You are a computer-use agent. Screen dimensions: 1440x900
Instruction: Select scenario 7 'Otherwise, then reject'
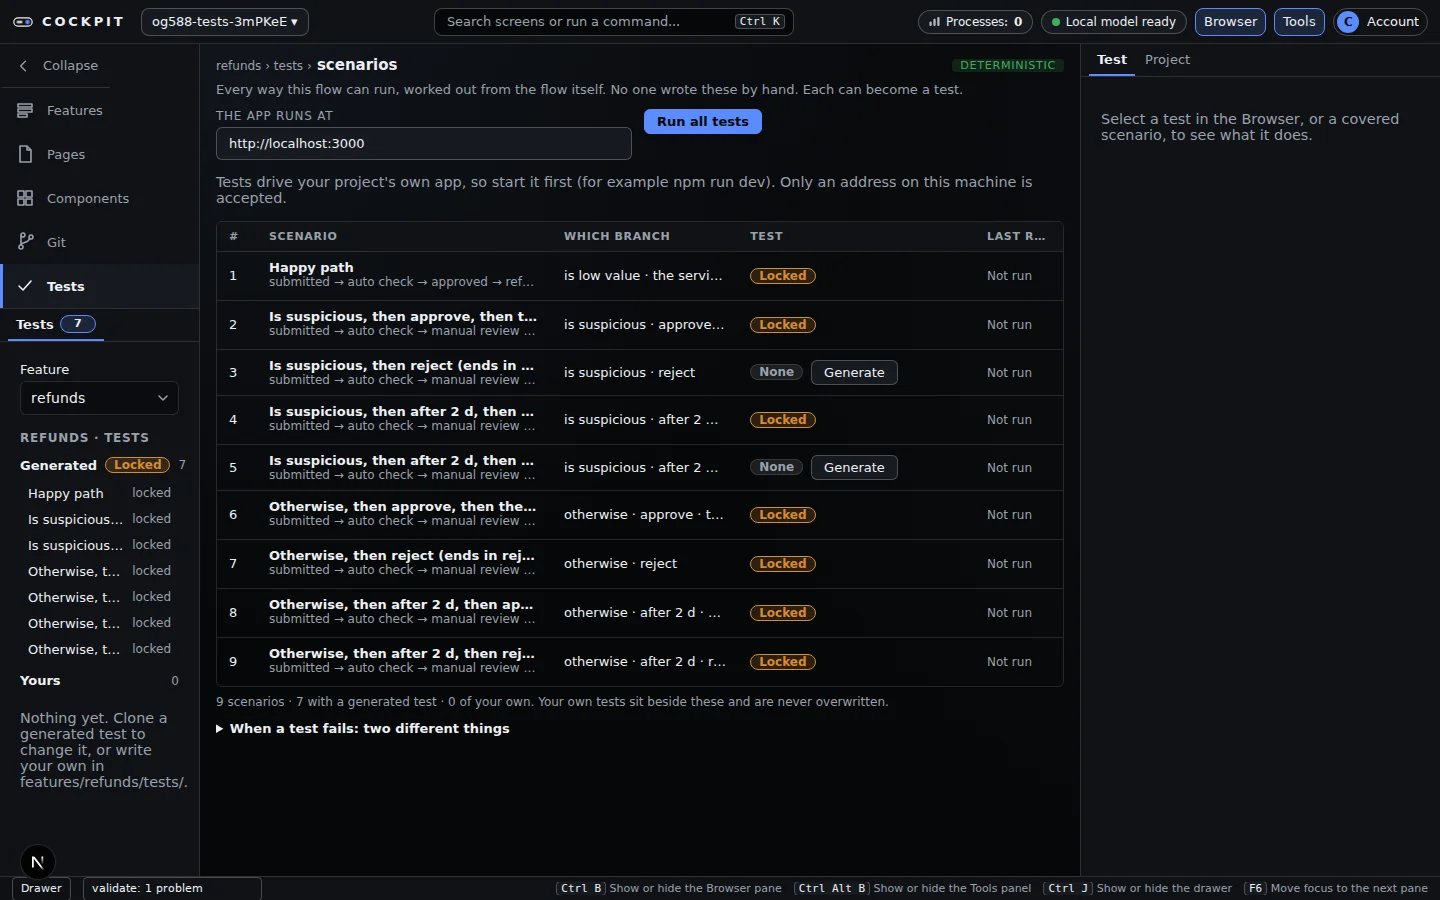(x=640, y=563)
